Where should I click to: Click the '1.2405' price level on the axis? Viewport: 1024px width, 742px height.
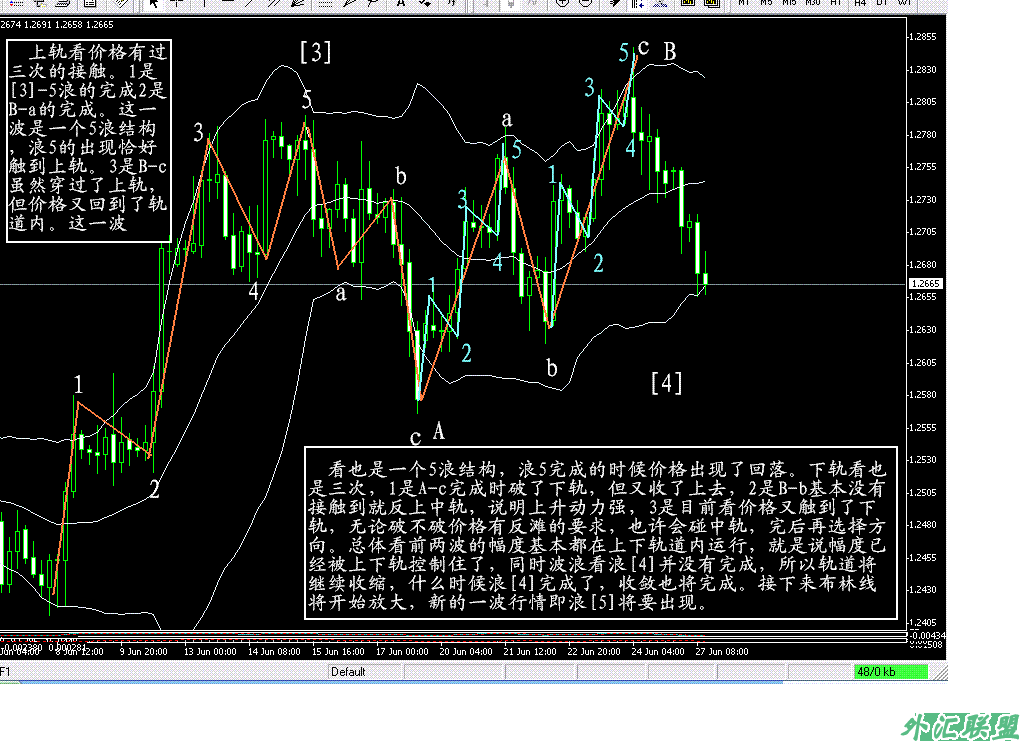click(924, 622)
